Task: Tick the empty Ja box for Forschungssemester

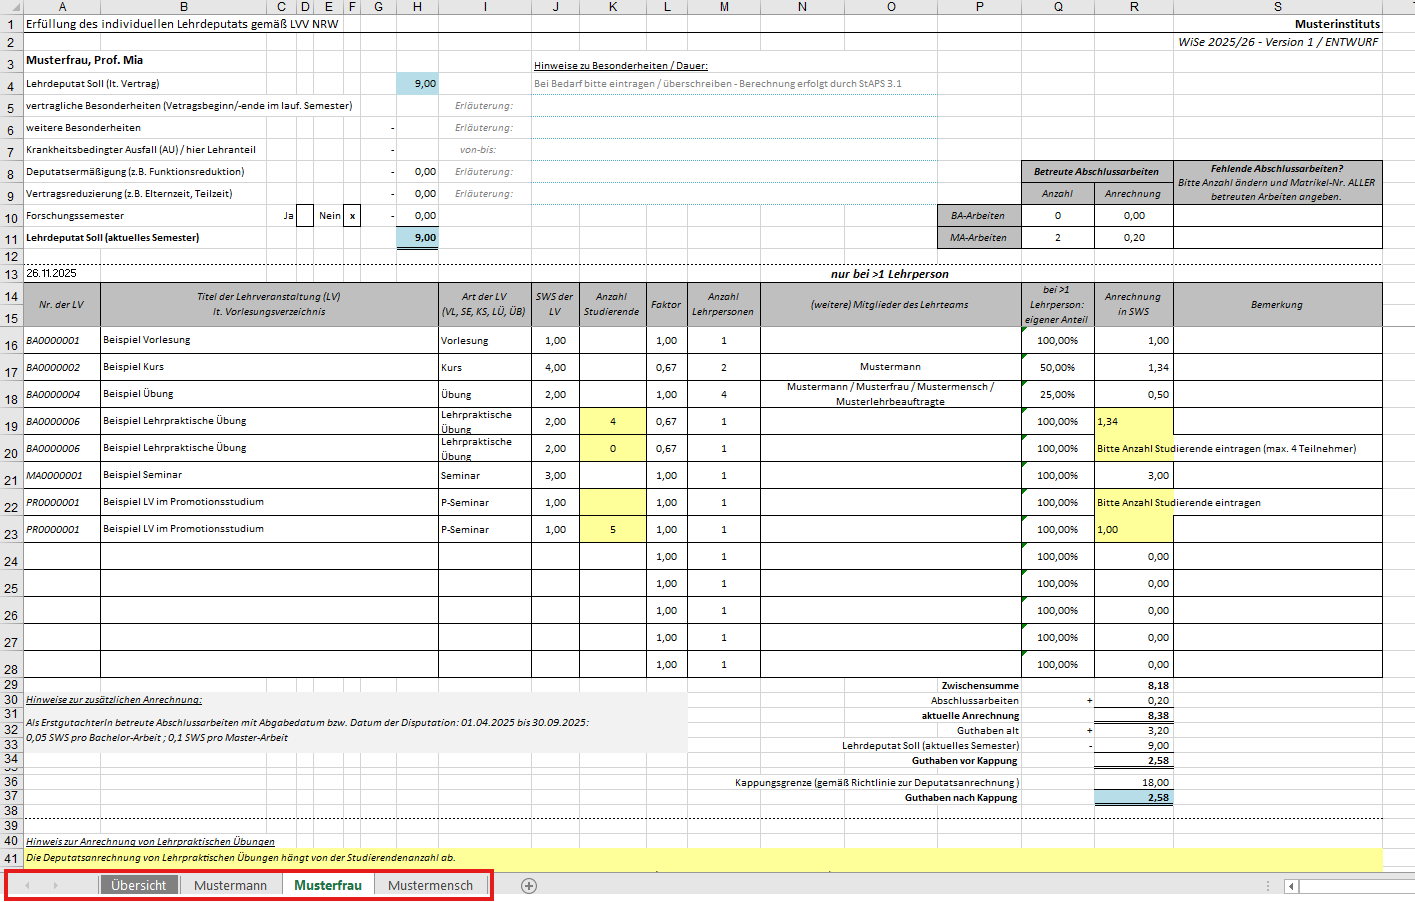Action: tap(305, 215)
